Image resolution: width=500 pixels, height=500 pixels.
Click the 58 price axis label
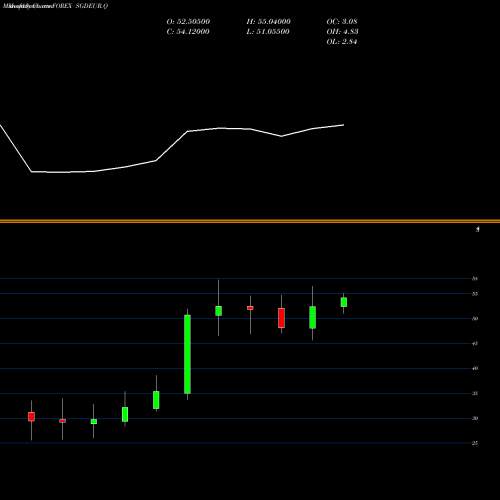tap(475, 279)
